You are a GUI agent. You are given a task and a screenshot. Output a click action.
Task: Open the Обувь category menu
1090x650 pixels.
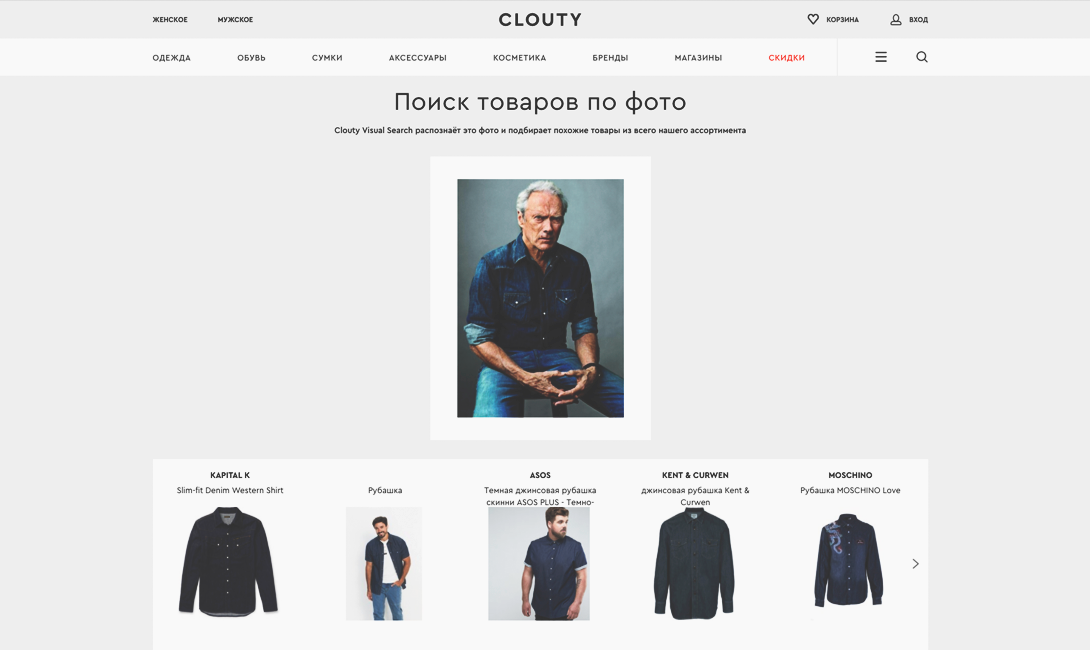[x=252, y=58]
